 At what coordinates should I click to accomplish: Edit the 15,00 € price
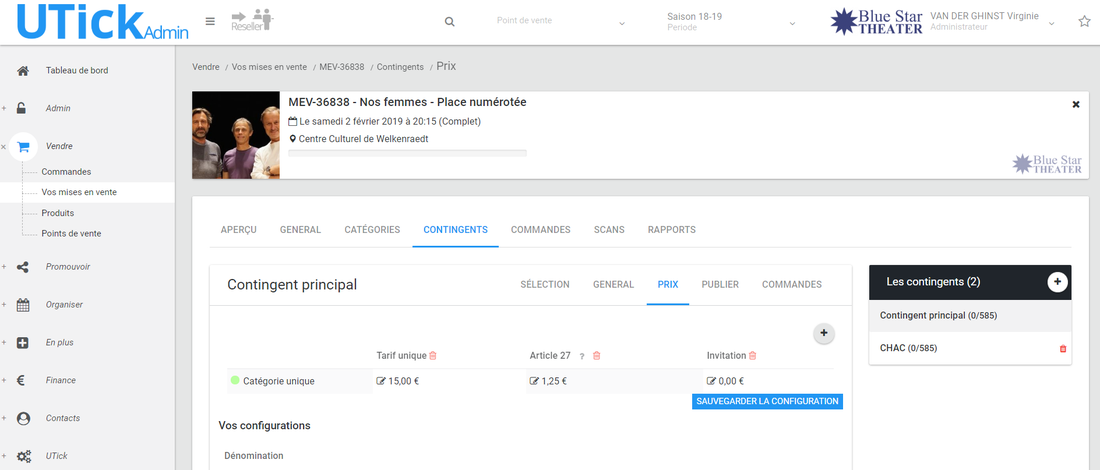(x=381, y=381)
